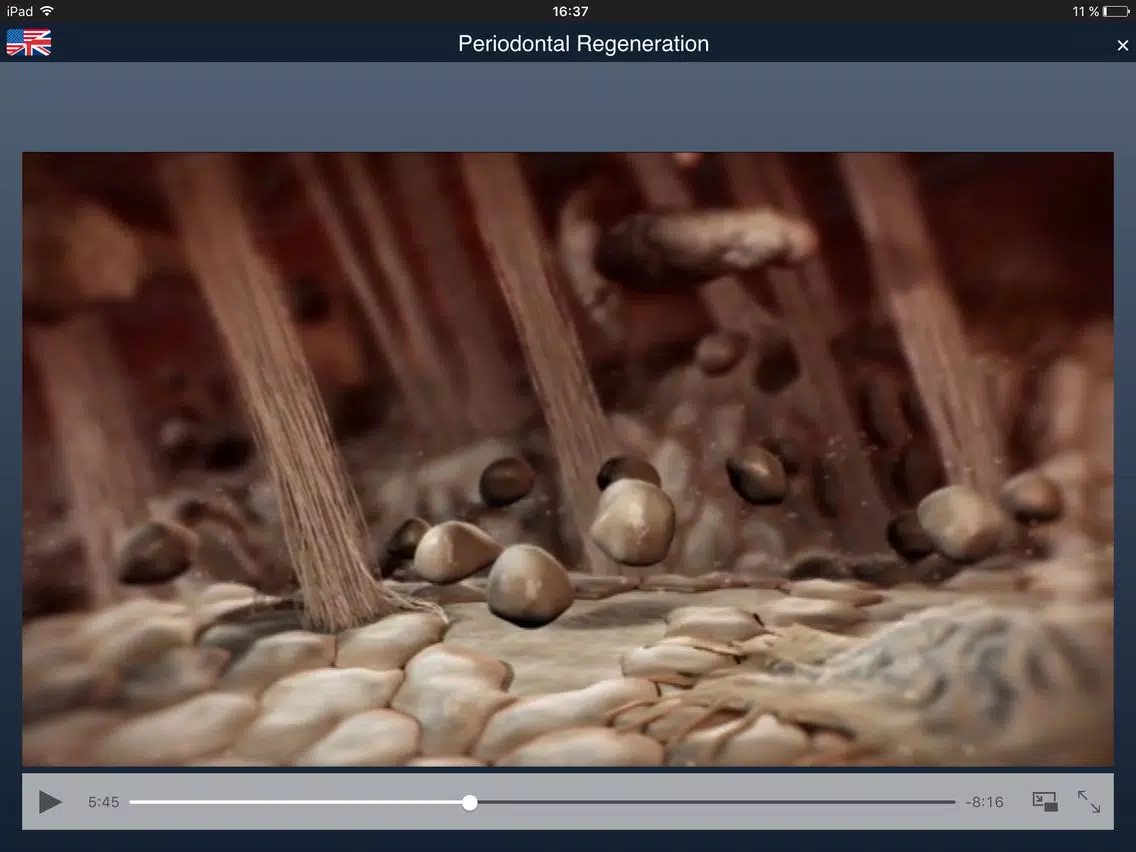Play the video
Screen dimensions: 1136x852
tap(50, 802)
